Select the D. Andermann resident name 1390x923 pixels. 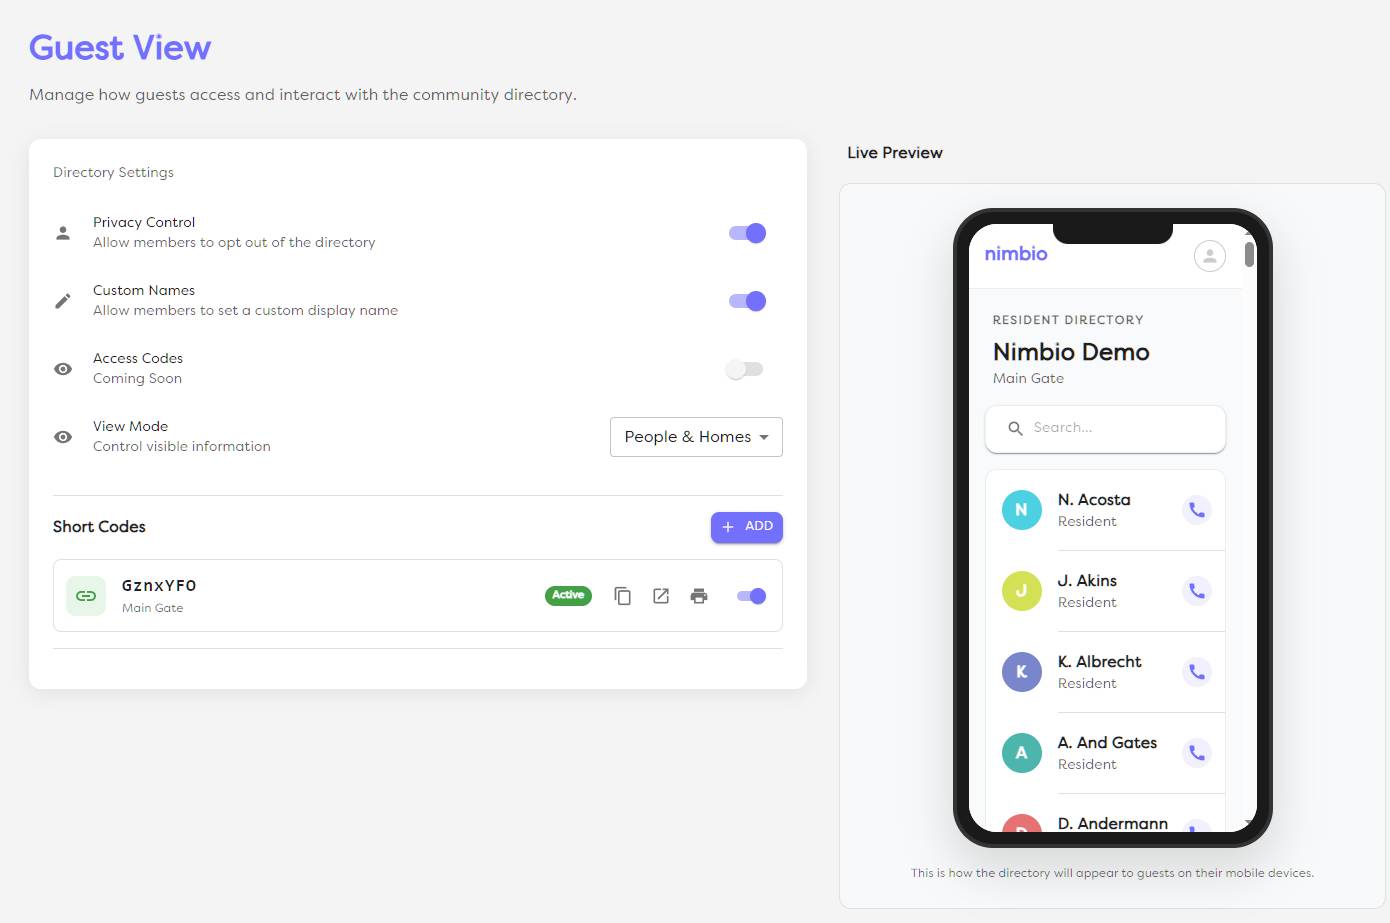1113,823
